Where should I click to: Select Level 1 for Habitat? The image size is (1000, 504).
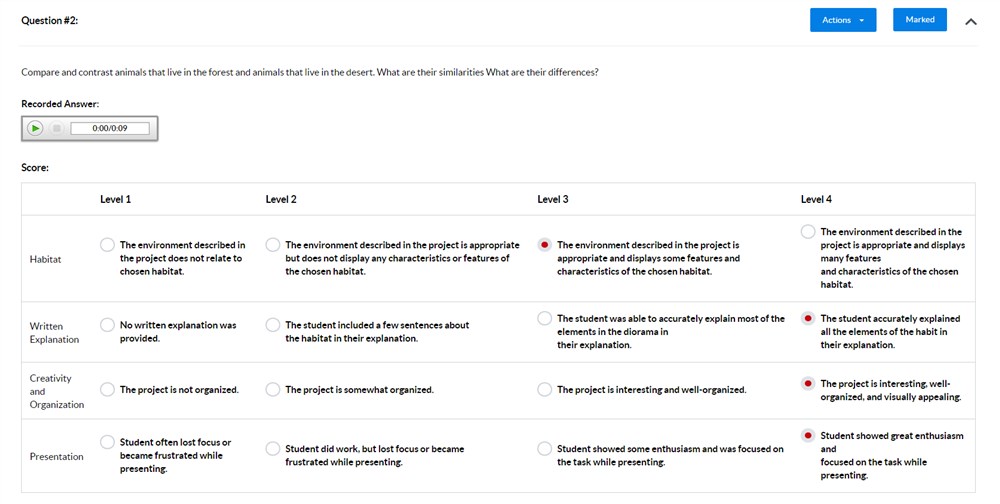tap(107, 245)
